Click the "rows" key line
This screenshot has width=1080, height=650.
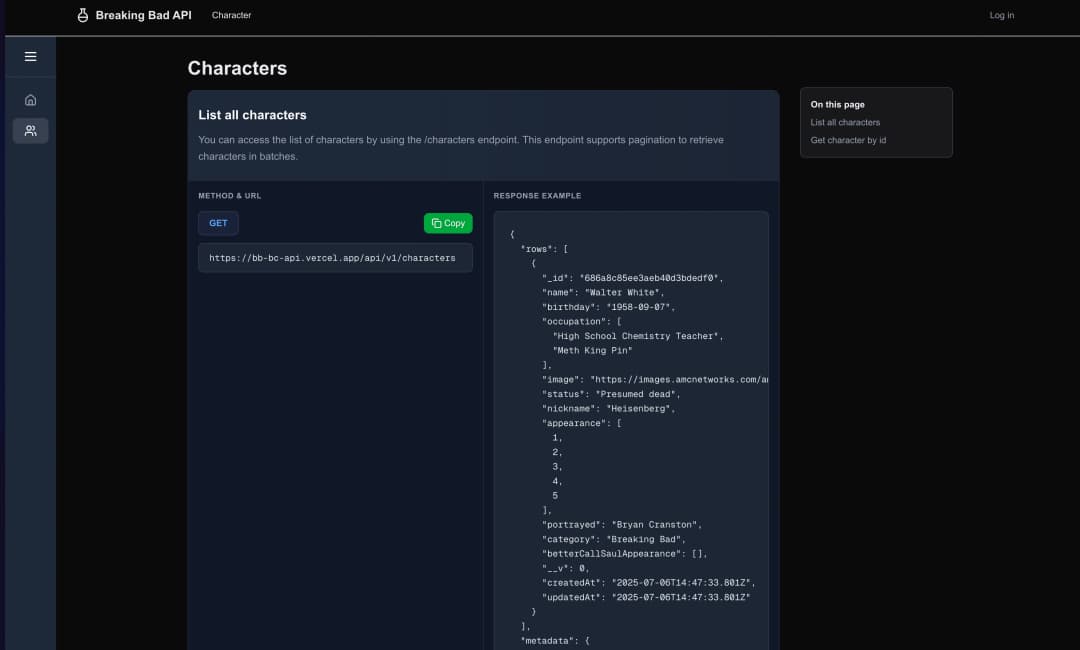coord(544,249)
